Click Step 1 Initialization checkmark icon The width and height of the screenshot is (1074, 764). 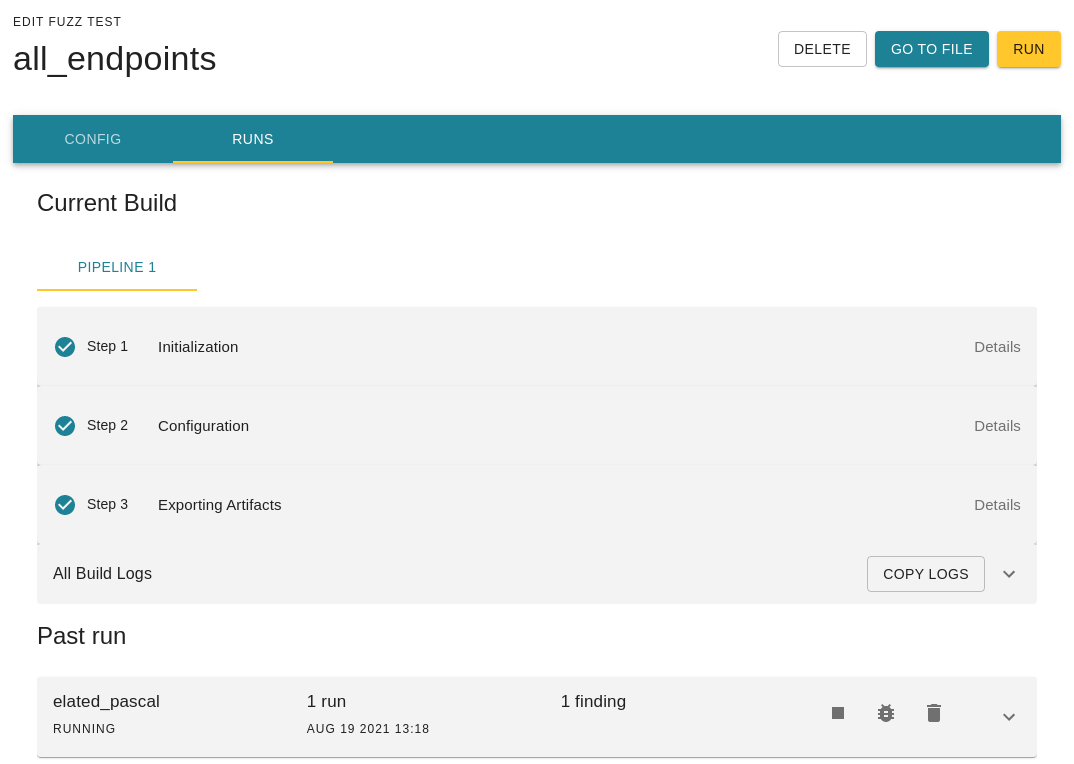point(65,347)
